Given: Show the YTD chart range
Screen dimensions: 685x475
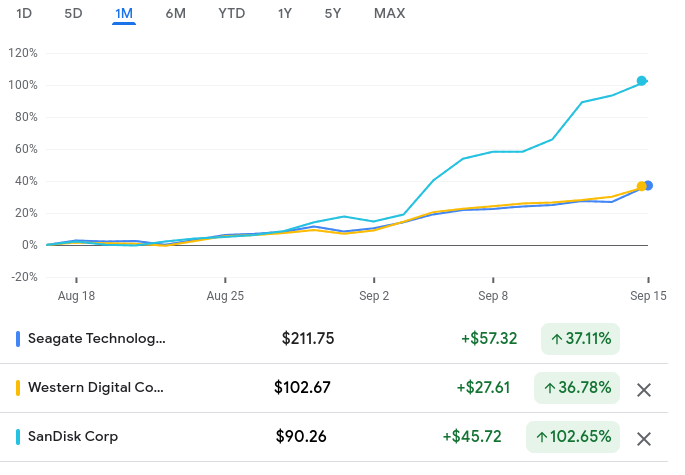Looking at the screenshot, I should [x=232, y=13].
